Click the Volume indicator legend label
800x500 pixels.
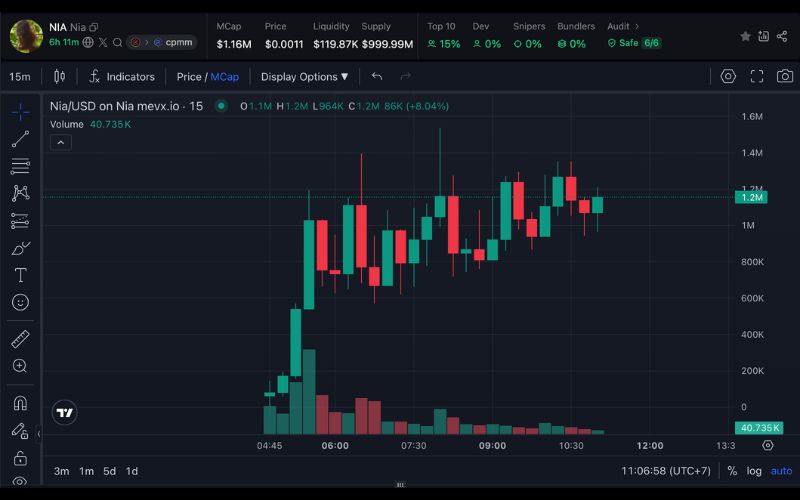[66, 124]
